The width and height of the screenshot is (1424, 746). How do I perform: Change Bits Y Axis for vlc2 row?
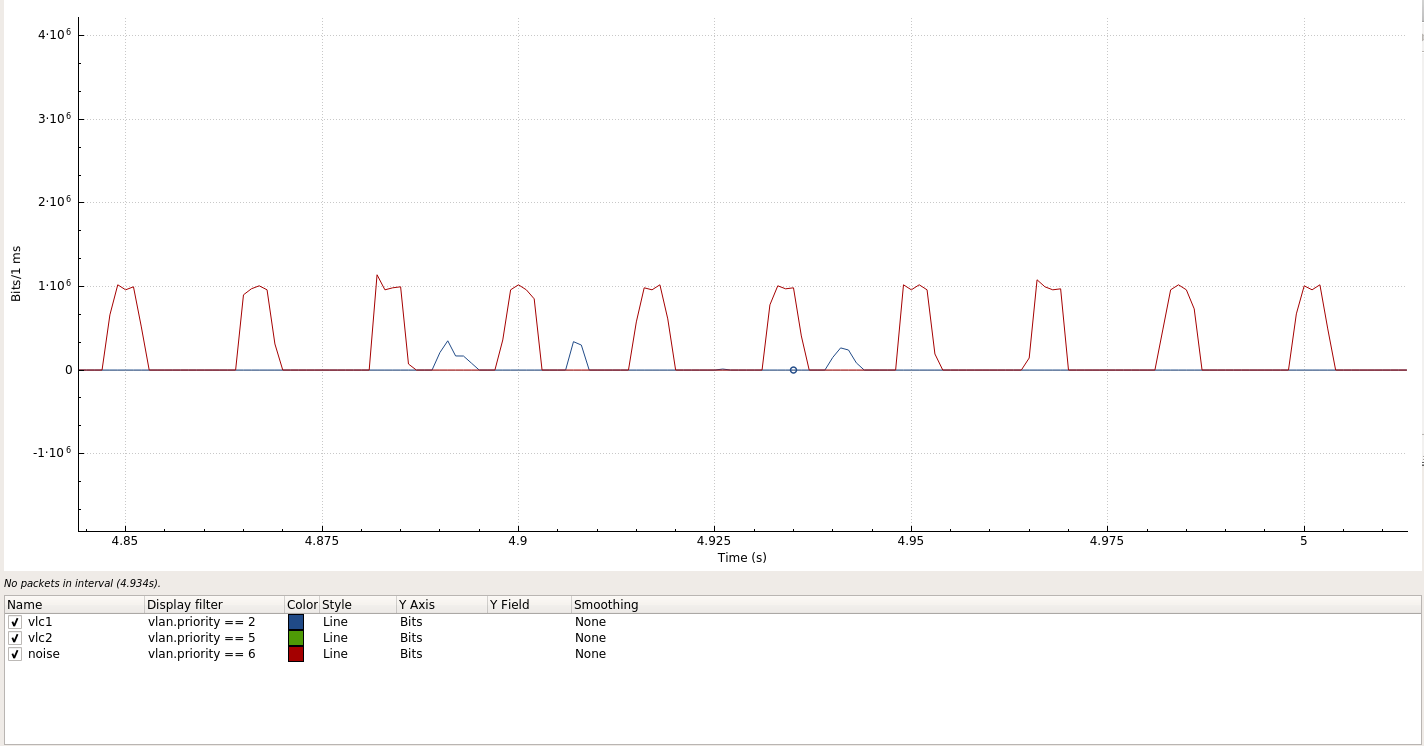coord(411,638)
